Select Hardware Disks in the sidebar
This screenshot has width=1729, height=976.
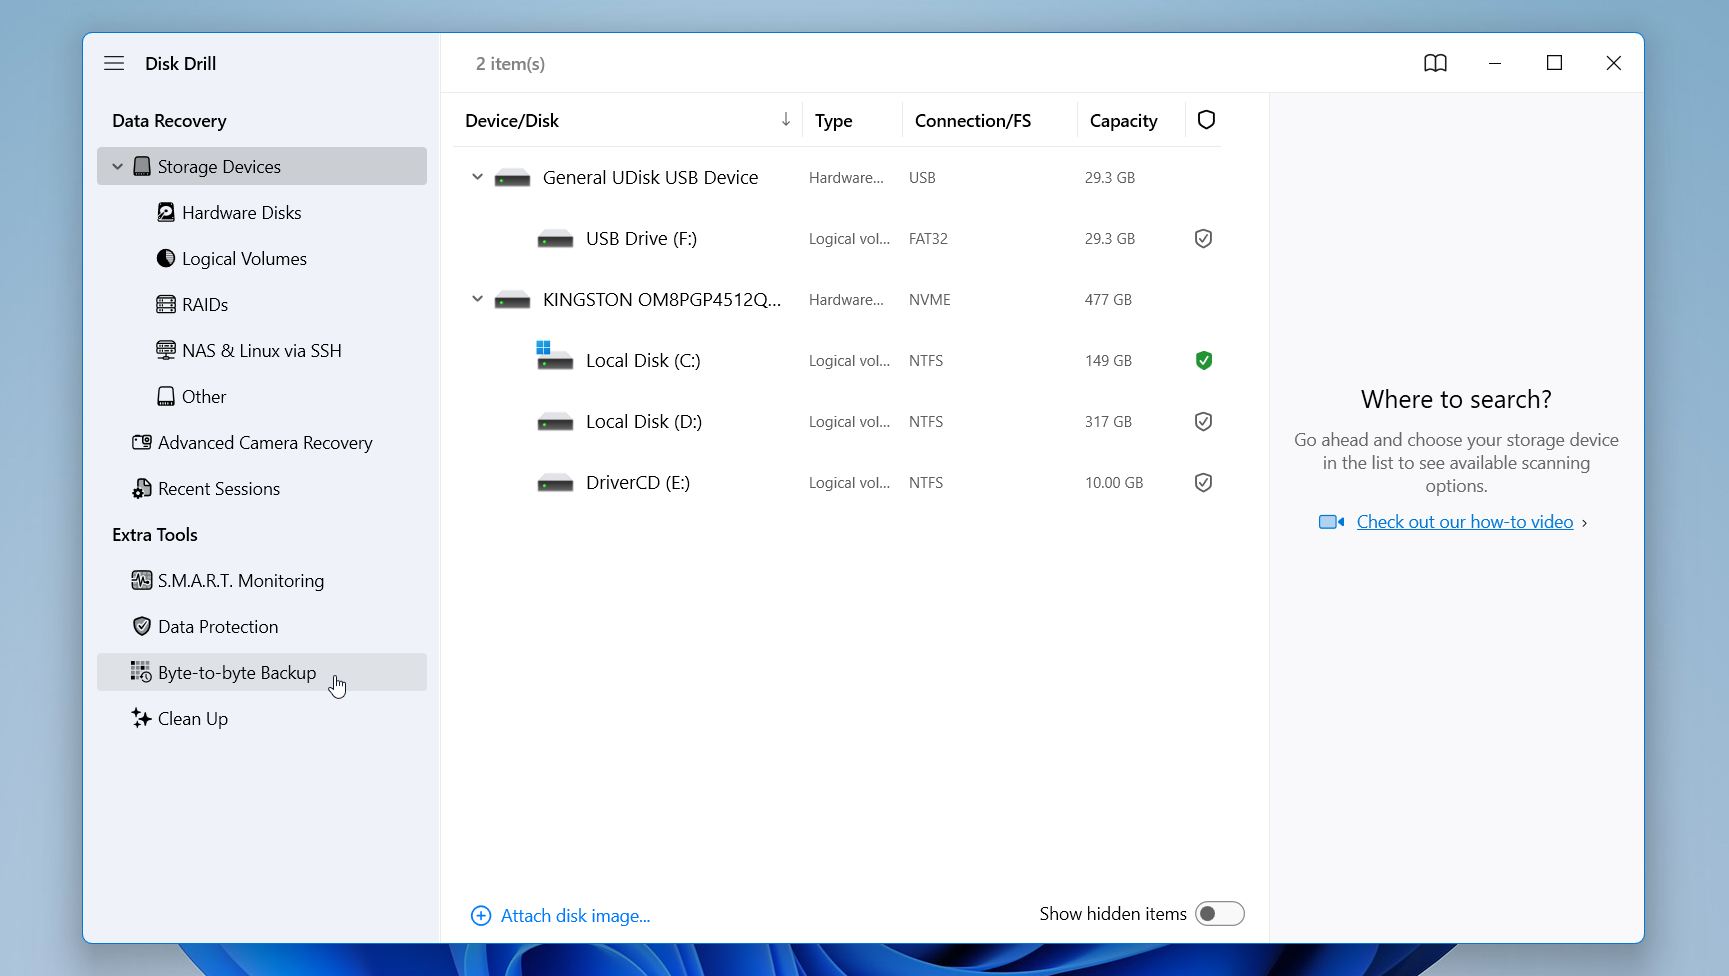click(x=241, y=212)
